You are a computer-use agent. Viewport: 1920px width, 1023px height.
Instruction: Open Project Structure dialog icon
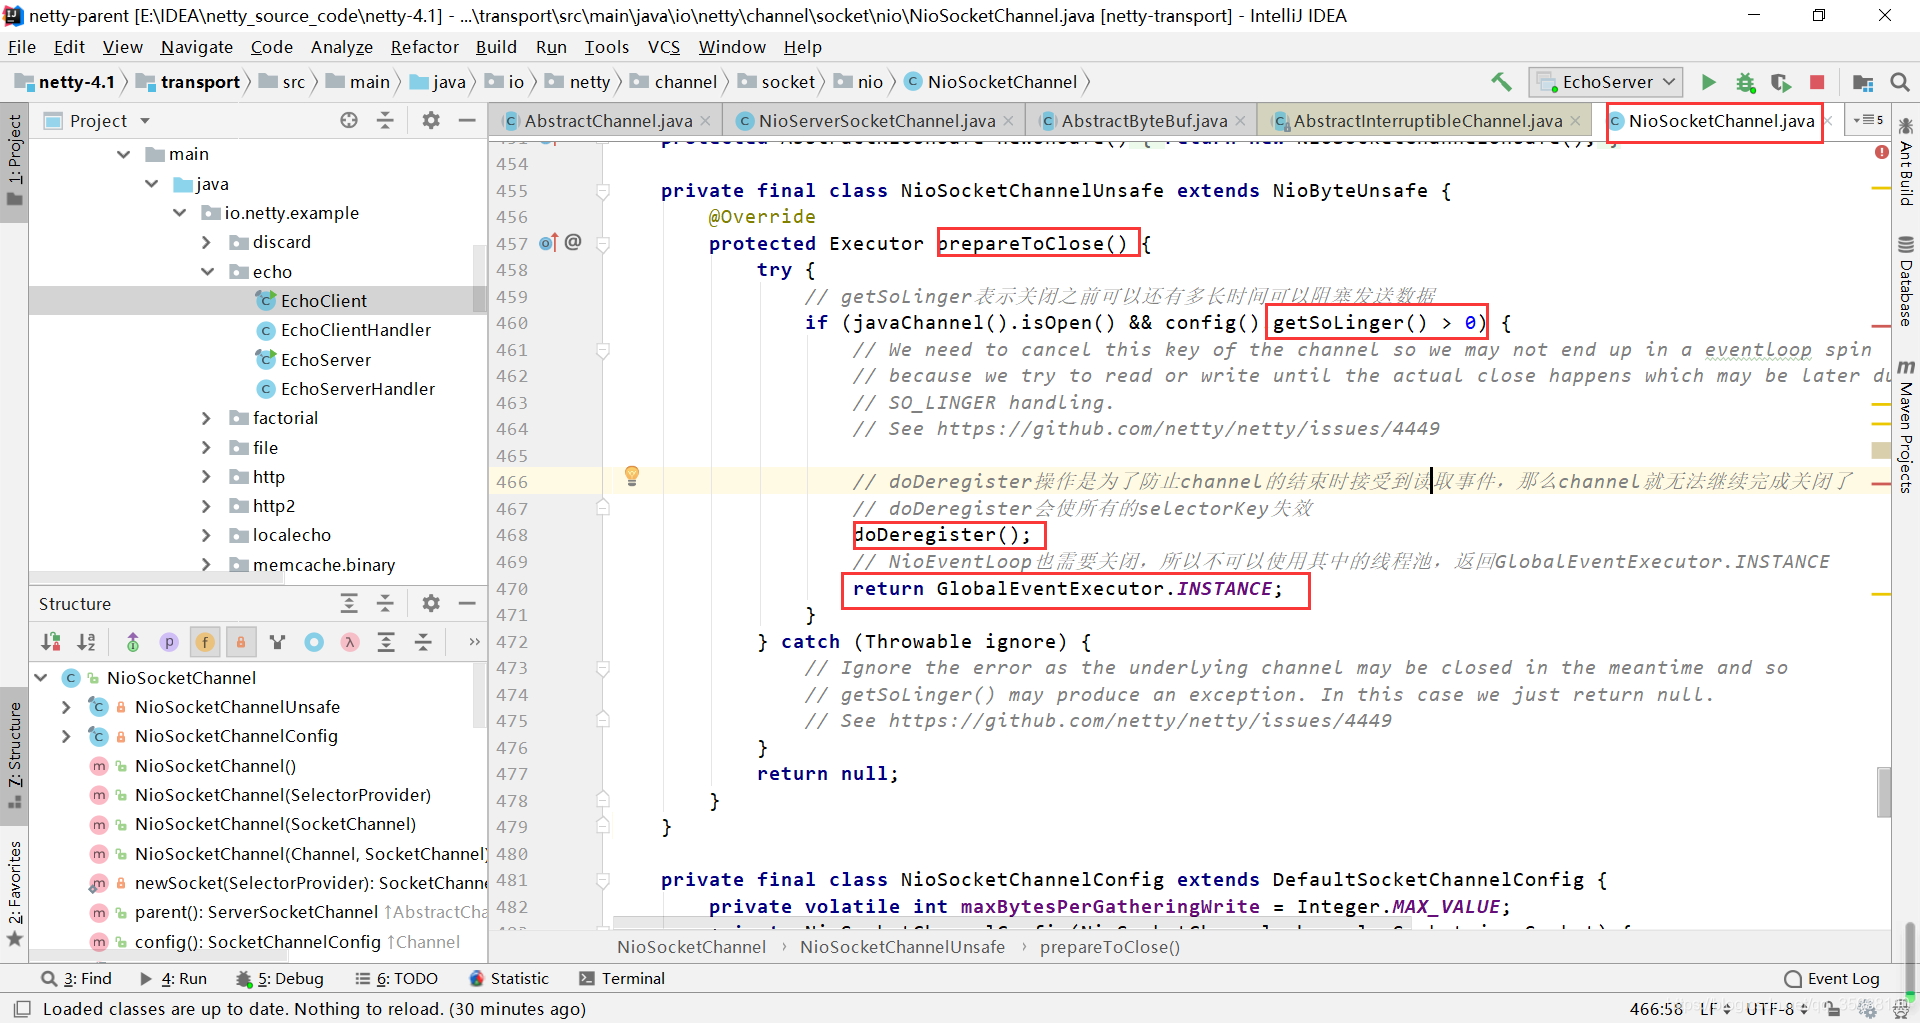coord(1862,82)
